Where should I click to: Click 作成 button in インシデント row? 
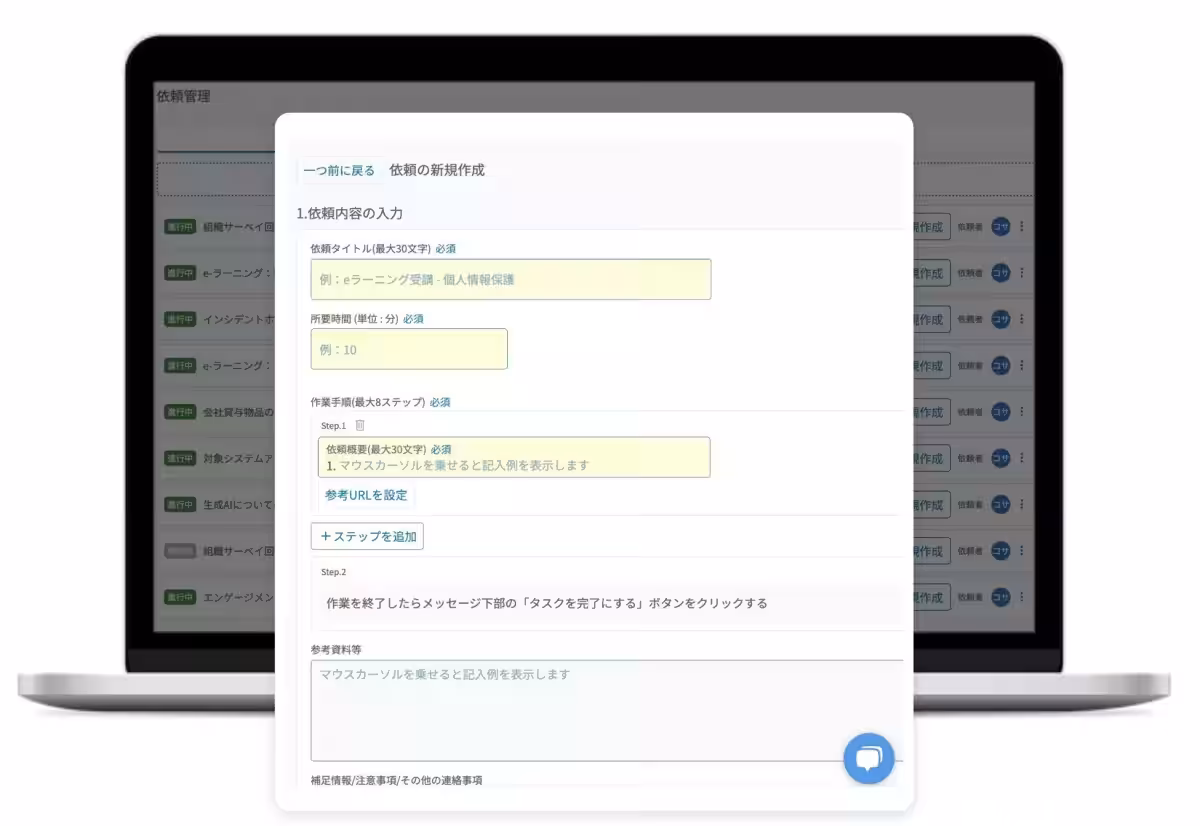(x=930, y=320)
